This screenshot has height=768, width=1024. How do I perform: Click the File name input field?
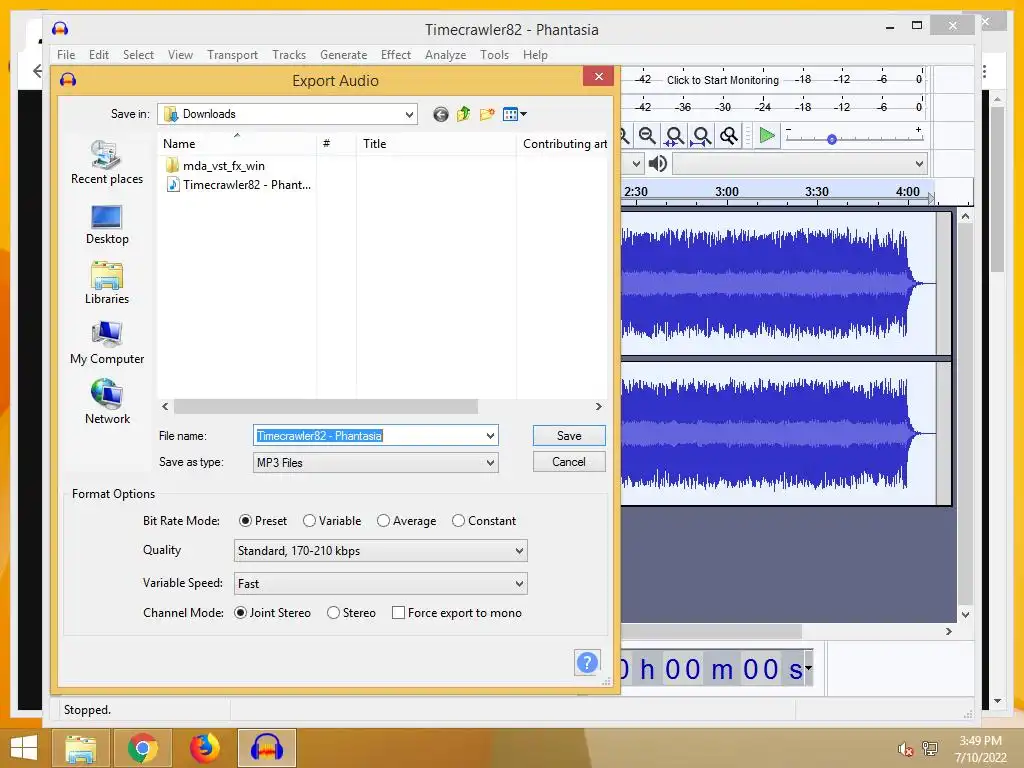click(x=369, y=436)
